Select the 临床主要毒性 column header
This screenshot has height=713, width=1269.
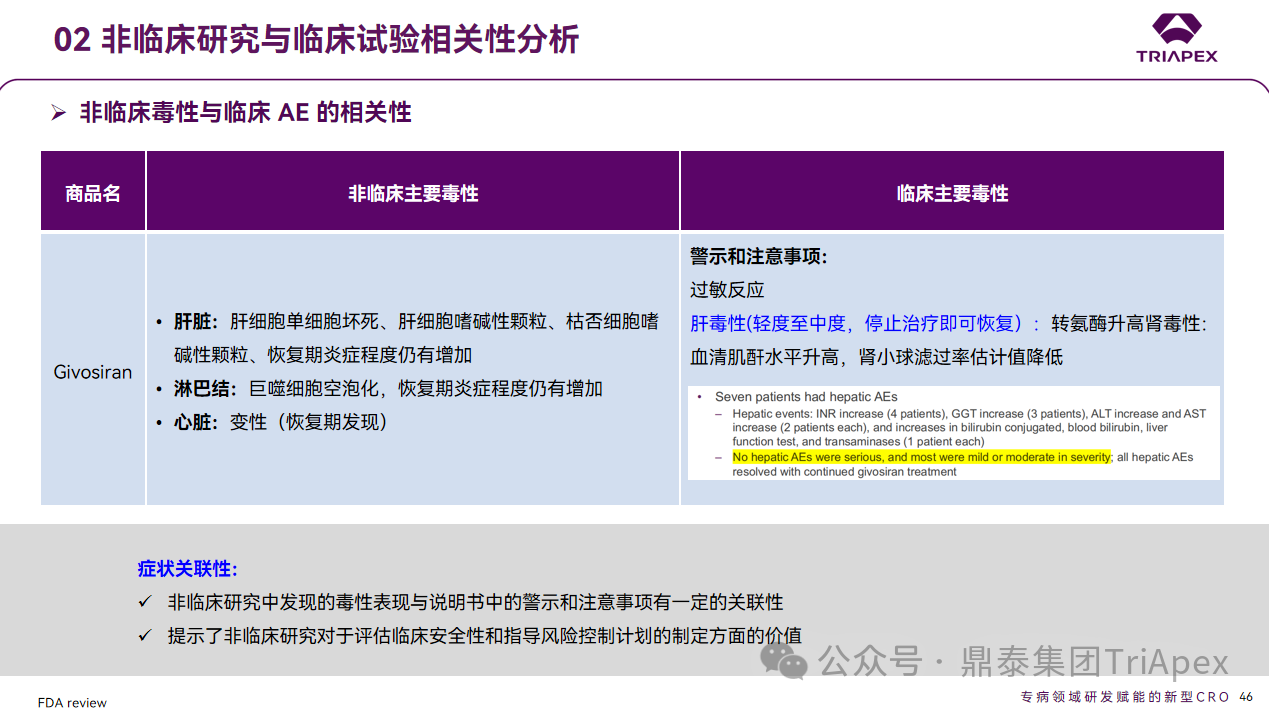click(x=951, y=193)
